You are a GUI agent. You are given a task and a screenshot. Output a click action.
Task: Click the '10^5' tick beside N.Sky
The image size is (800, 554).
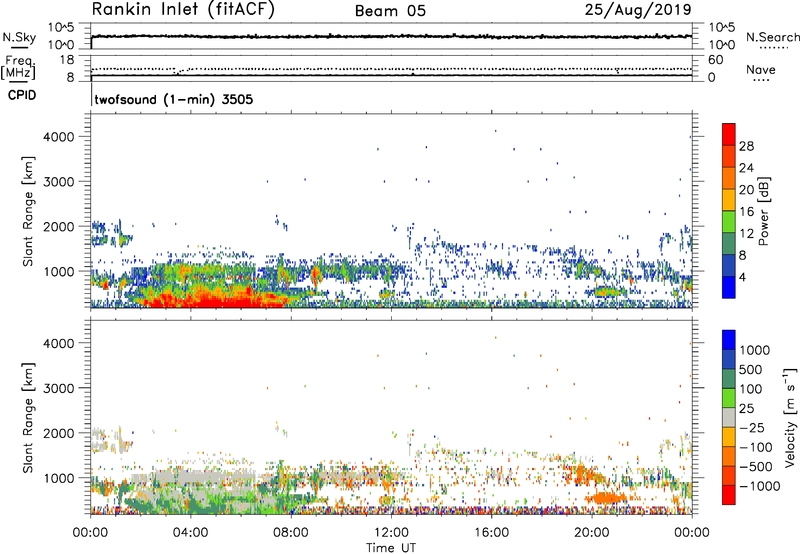(61, 28)
